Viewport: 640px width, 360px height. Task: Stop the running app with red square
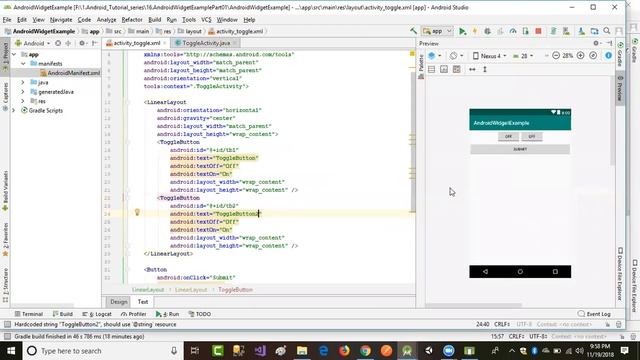[x=538, y=31]
